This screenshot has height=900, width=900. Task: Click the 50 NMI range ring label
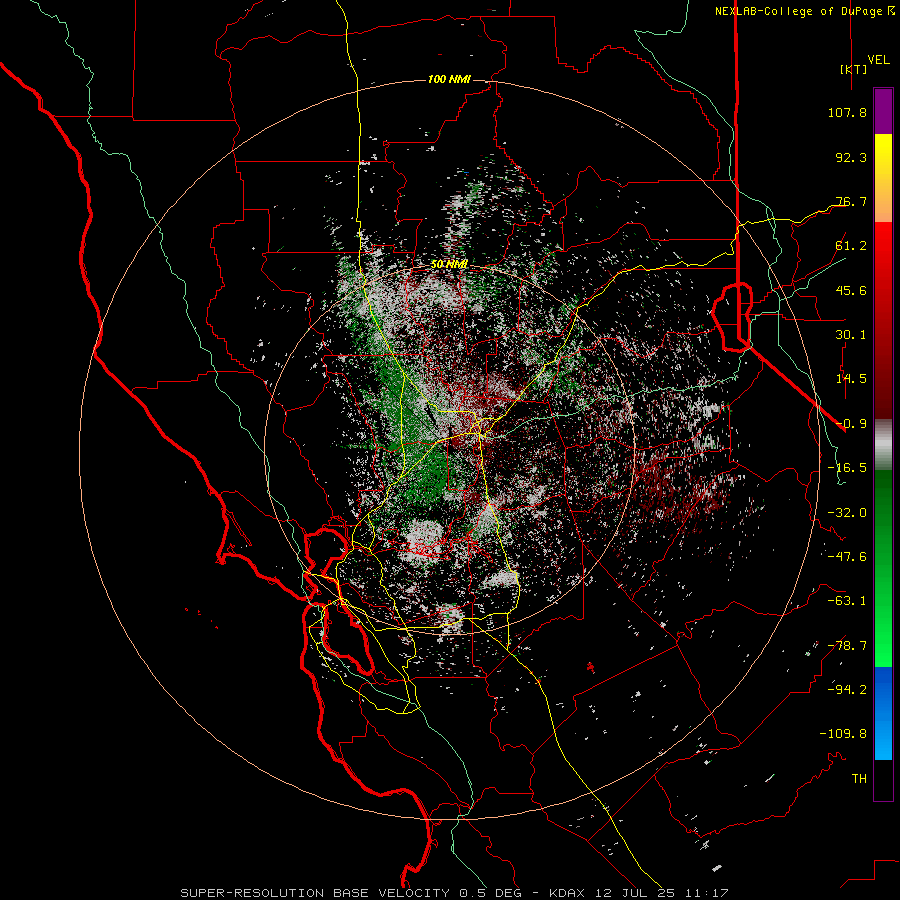(x=449, y=264)
